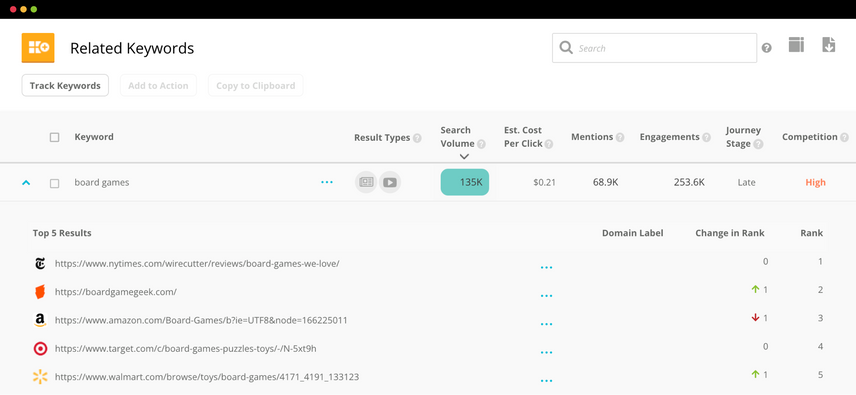Viewport: 856px width, 395px height.
Task: Click Add to Action button
Action: (158, 86)
